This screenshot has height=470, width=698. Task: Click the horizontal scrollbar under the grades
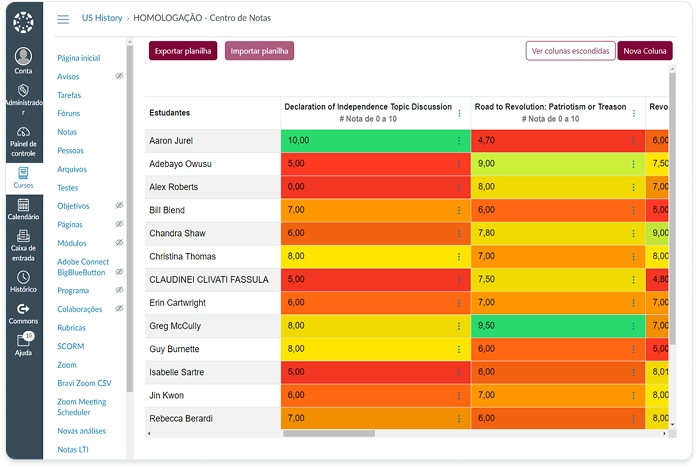pyautogui.click(x=329, y=433)
